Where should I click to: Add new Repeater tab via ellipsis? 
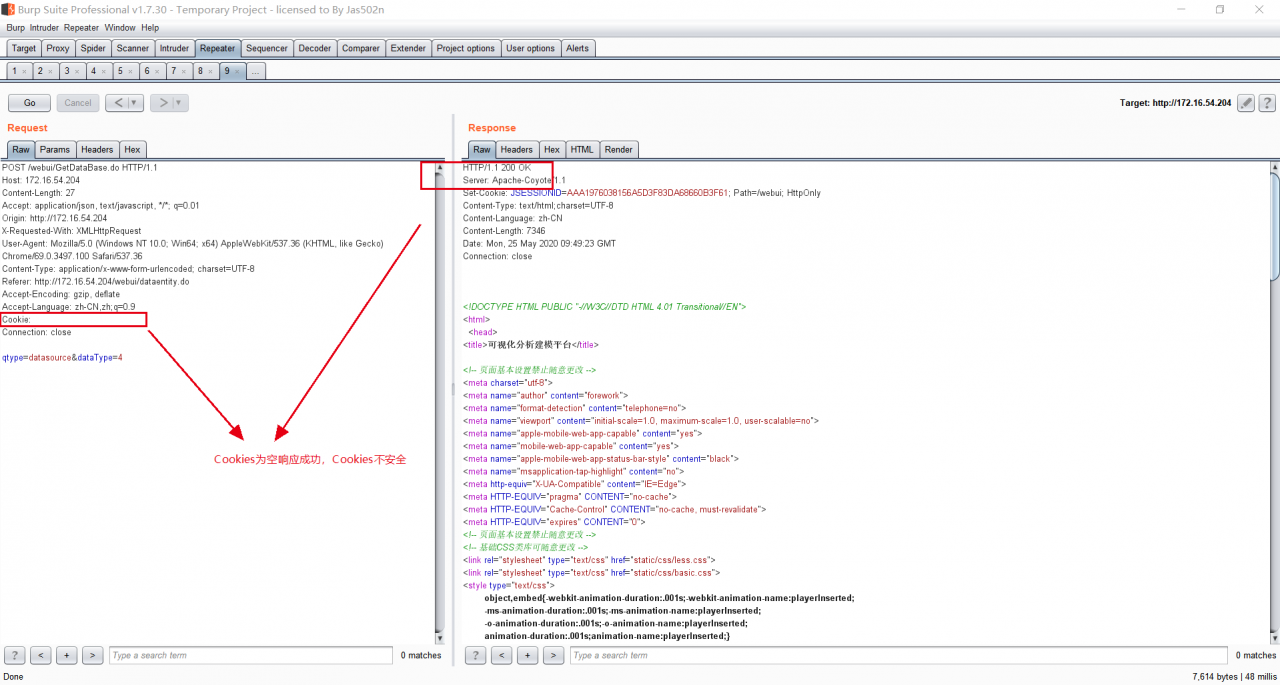[x=256, y=71]
